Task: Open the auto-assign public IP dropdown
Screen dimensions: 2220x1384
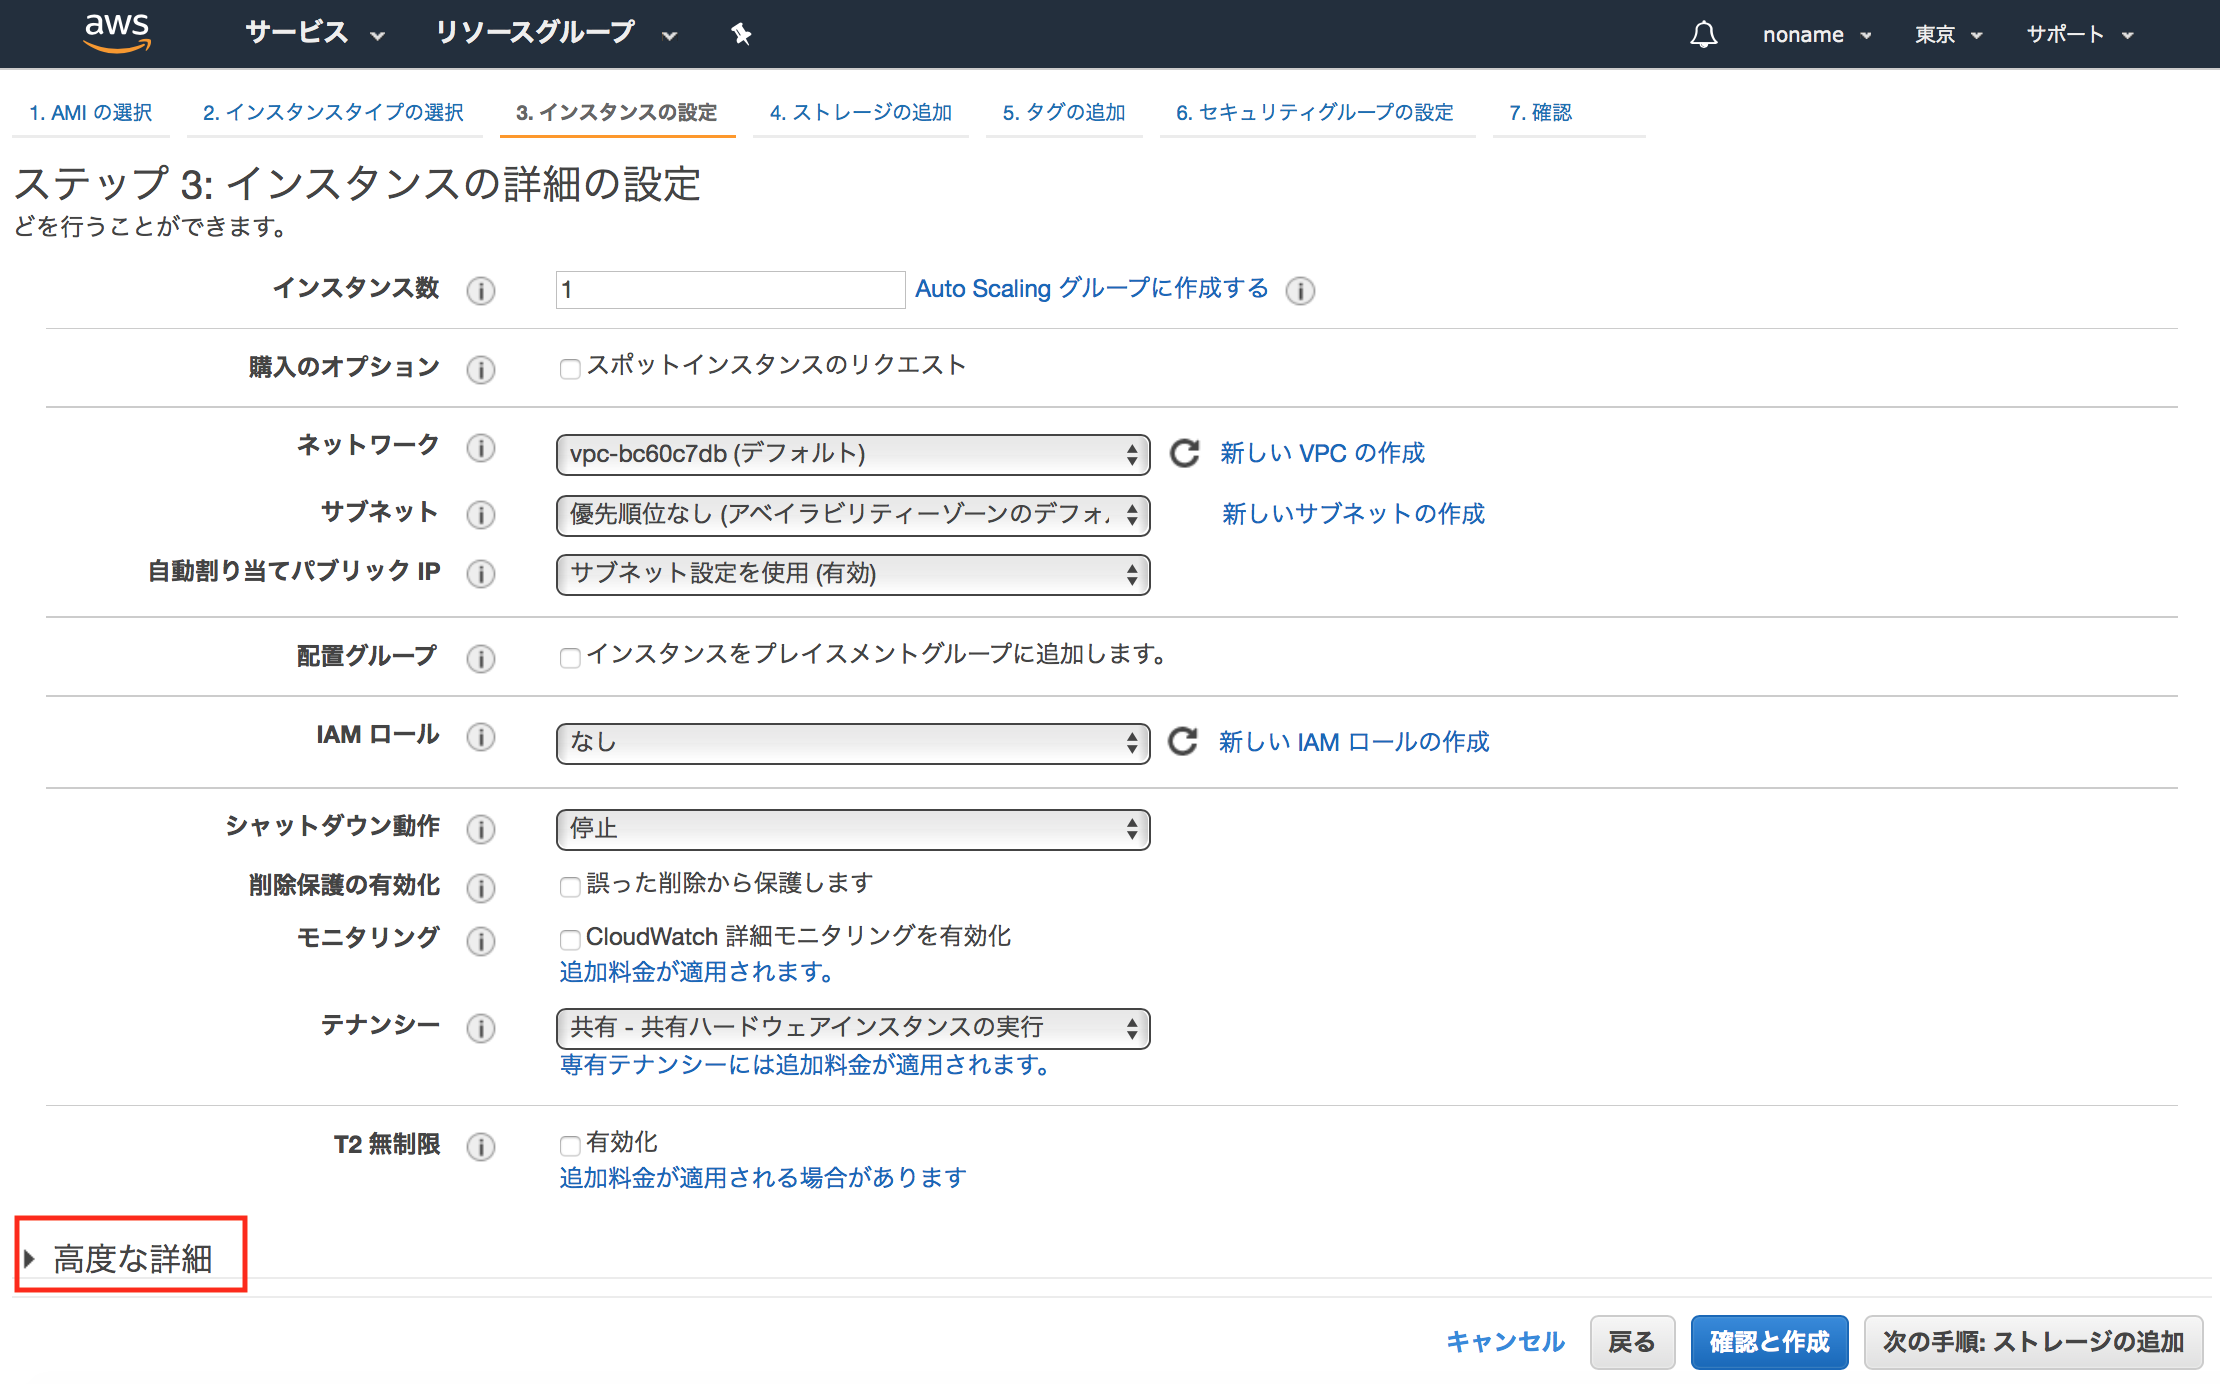Action: click(853, 574)
